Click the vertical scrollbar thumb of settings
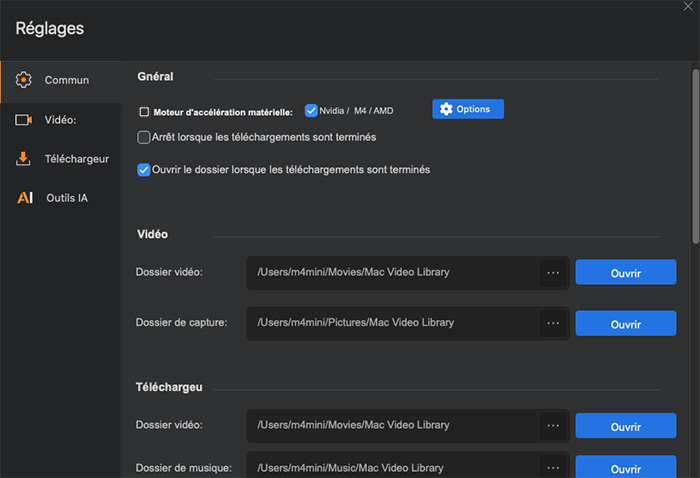The height and width of the screenshot is (478, 700). pos(695,156)
